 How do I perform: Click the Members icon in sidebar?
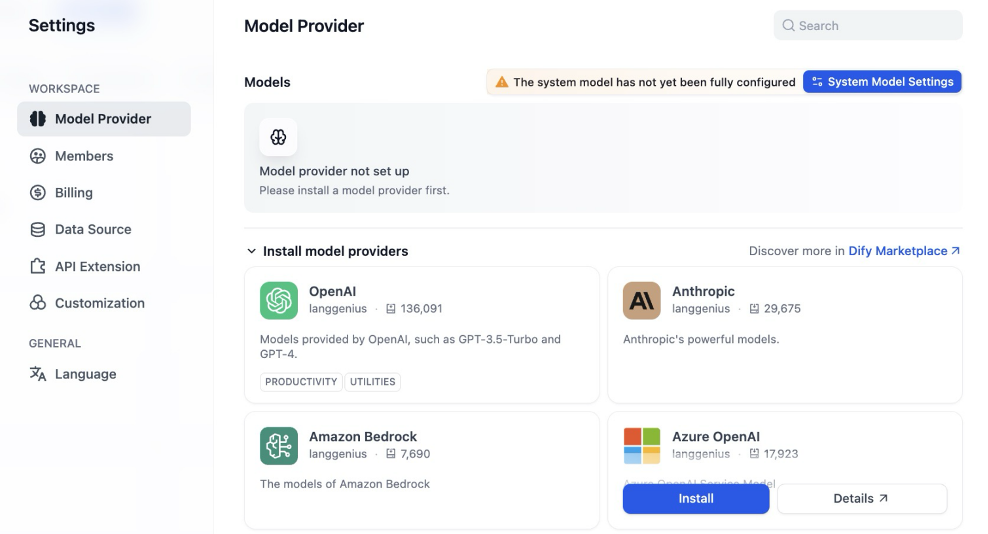[38, 156]
